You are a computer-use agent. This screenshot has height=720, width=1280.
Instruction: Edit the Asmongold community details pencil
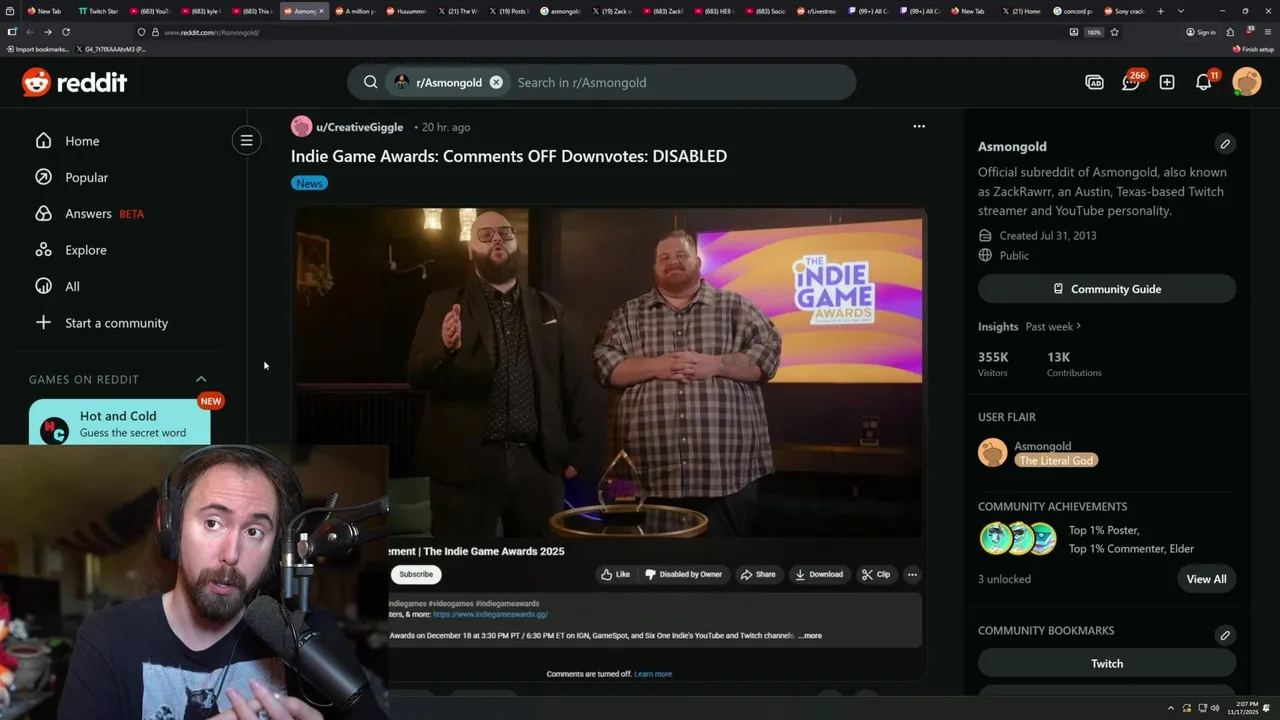pos(1225,144)
